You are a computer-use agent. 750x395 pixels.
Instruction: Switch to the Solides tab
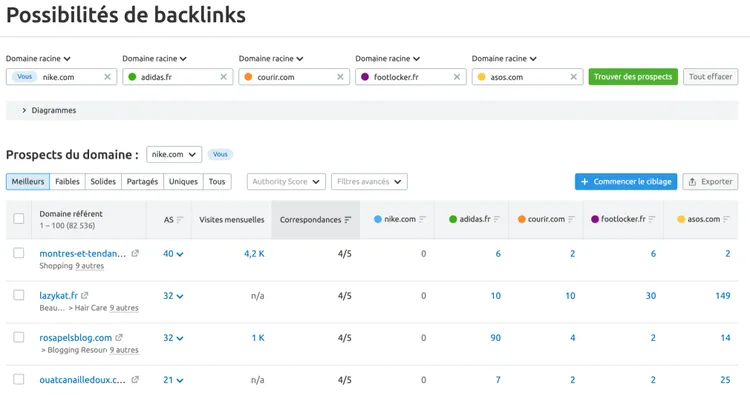click(103, 182)
